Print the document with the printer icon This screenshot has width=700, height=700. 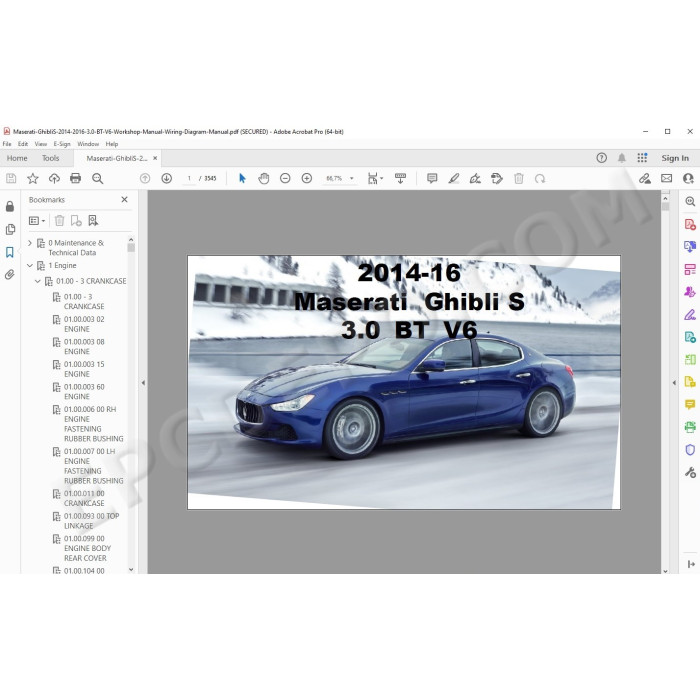tap(75, 179)
